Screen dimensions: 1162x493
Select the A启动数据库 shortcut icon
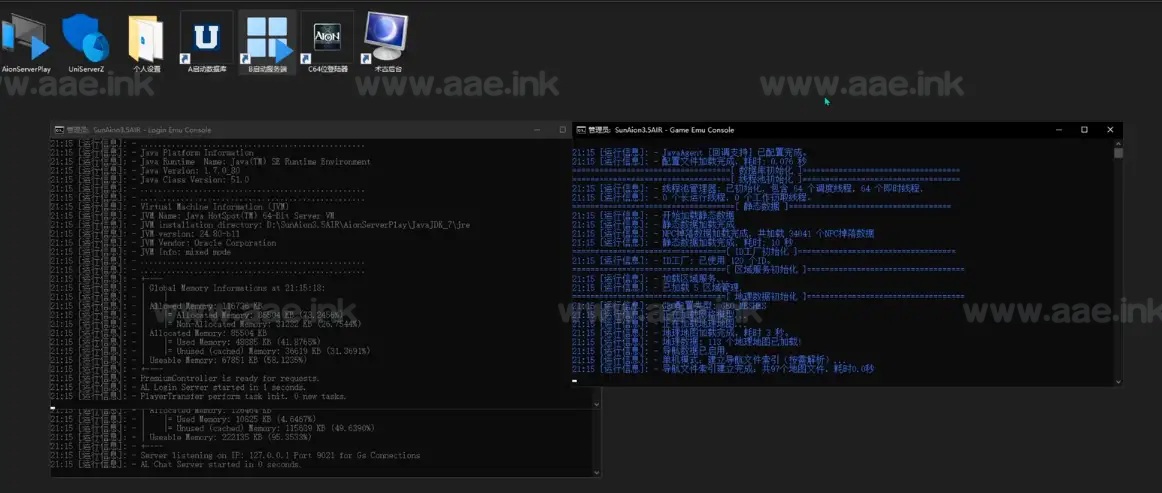[207, 40]
